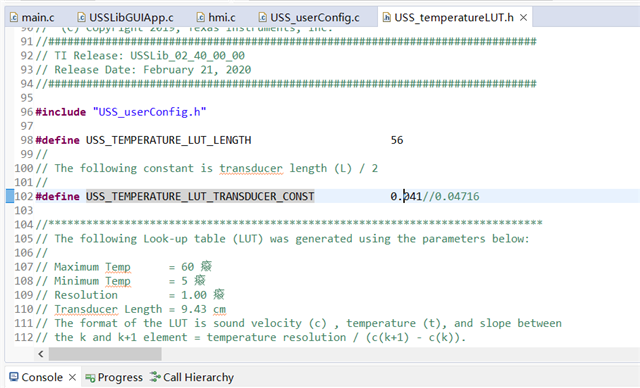Place cursor on value 56 of LUT_LENGTH
Image resolution: width=640 pixels, height=388 pixels.
click(397, 140)
